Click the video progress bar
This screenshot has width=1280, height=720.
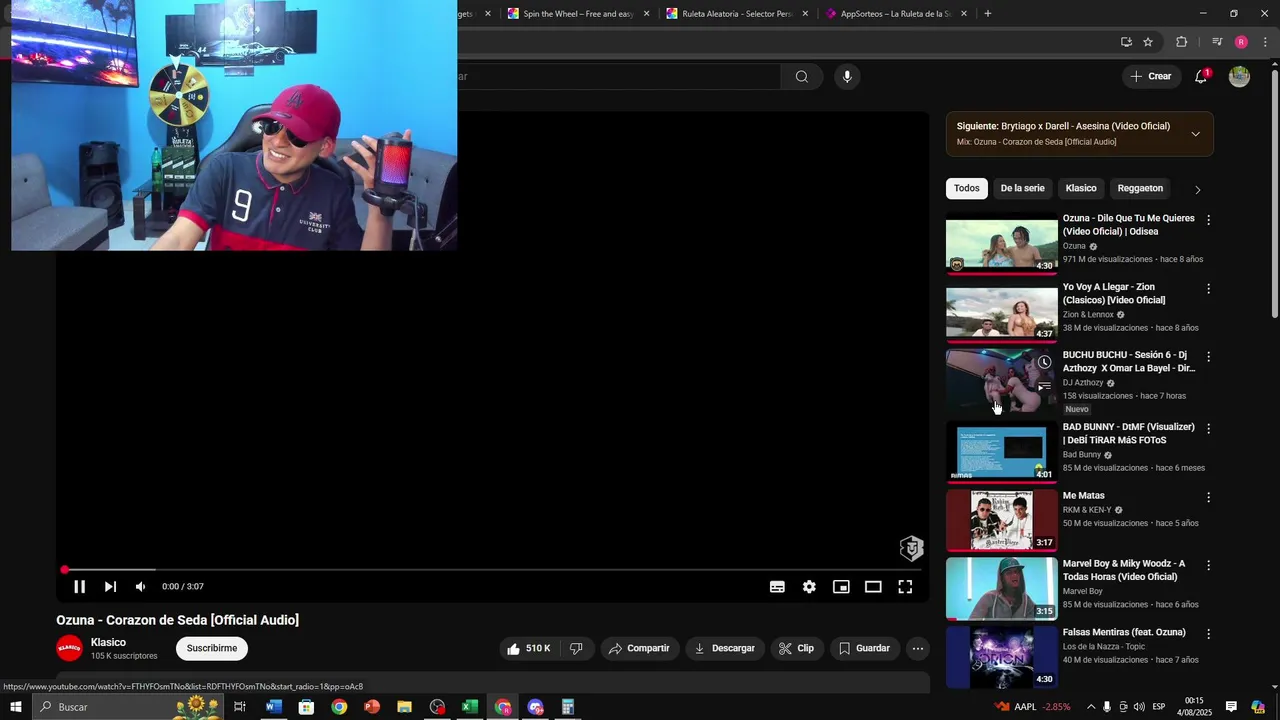492,570
